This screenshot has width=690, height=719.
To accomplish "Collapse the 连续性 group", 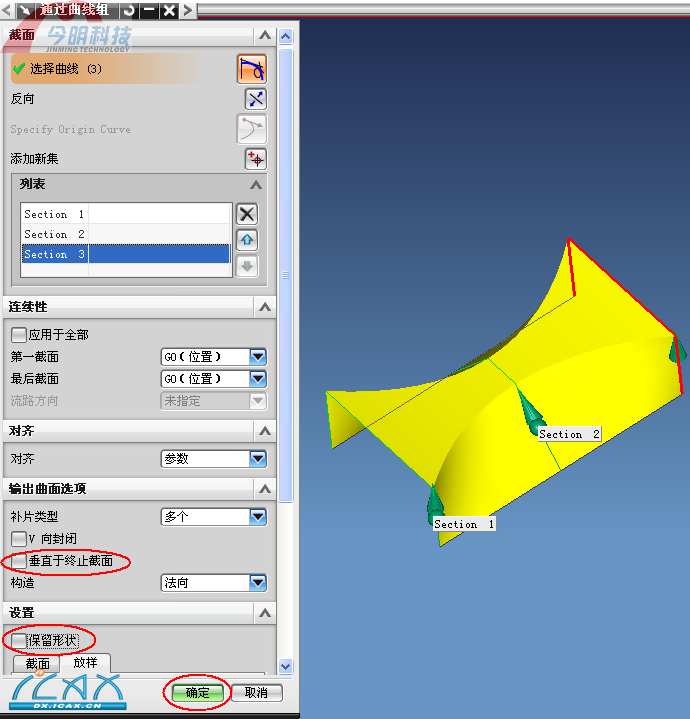I will (x=265, y=307).
